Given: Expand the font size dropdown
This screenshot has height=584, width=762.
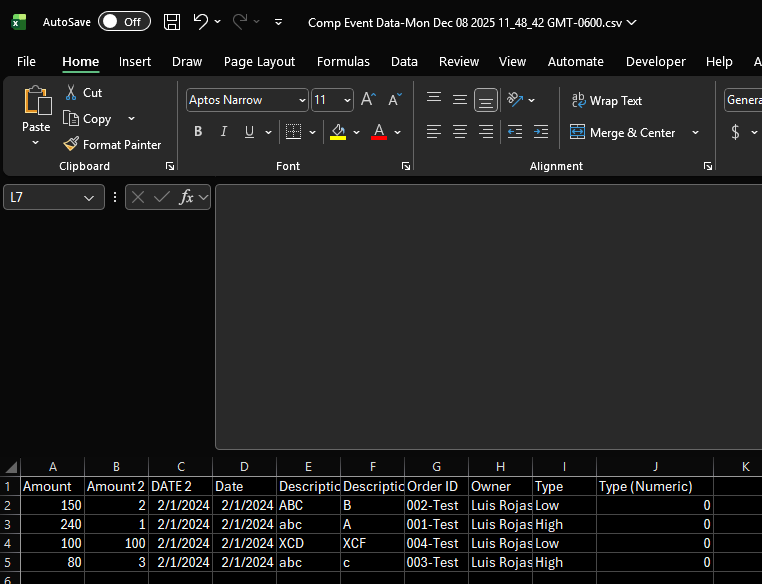Looking at the screenshot, I should pyautogui.click(x=347, y=100).
